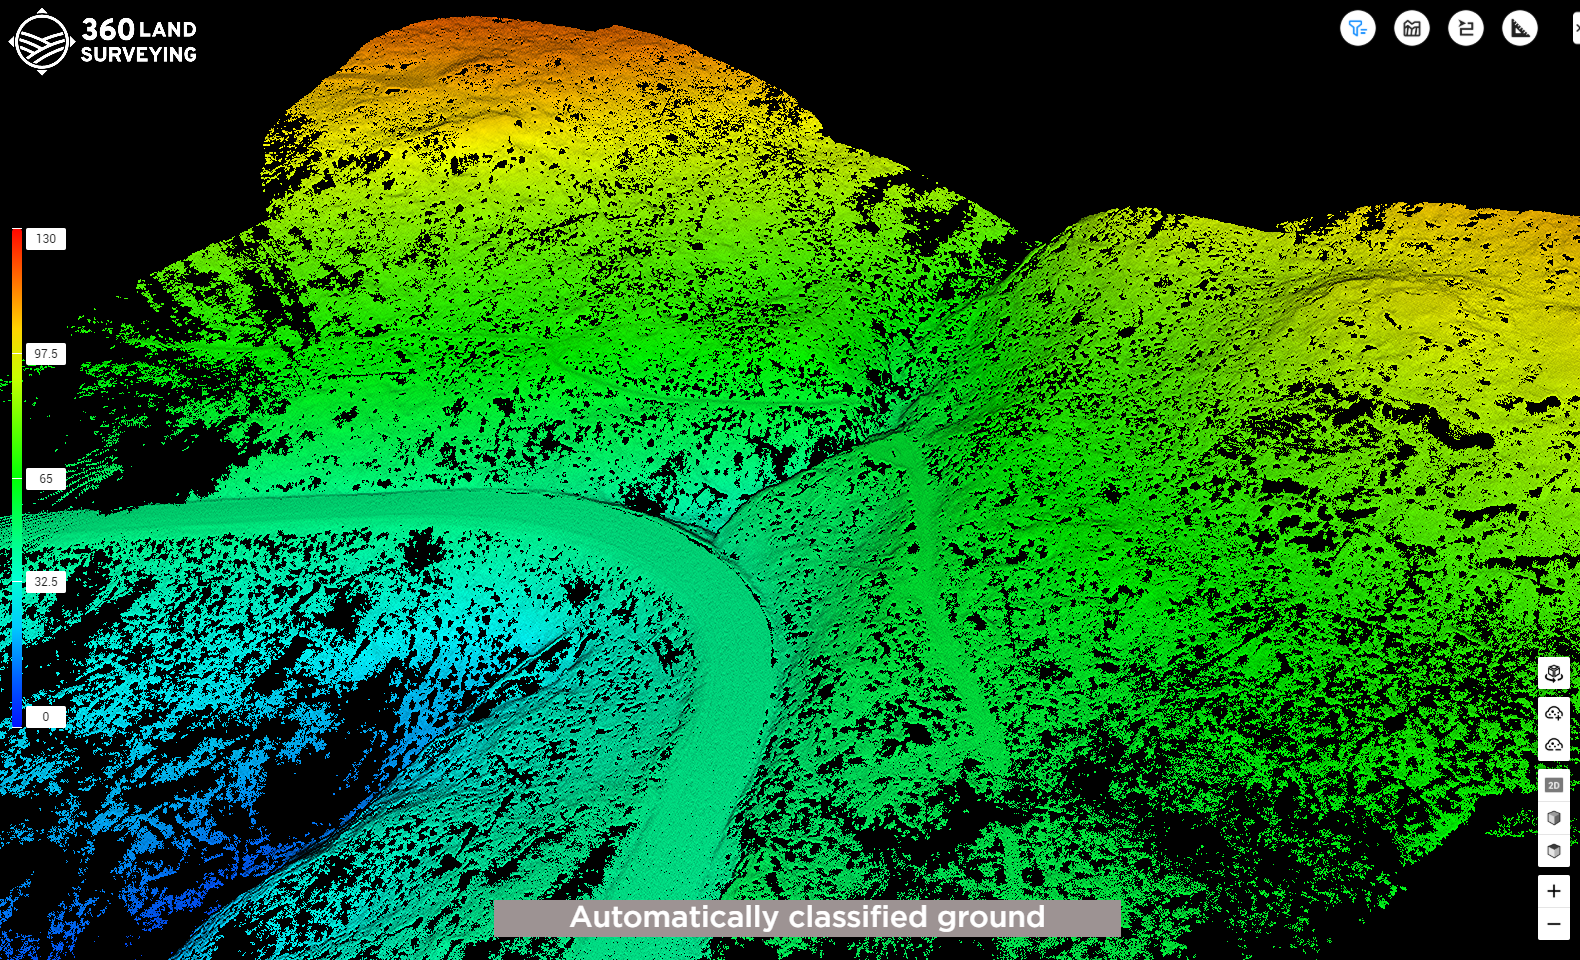Click the 360 Land Surveying logo
This screenshot has height=960, width=1580.
click(103, 42)
